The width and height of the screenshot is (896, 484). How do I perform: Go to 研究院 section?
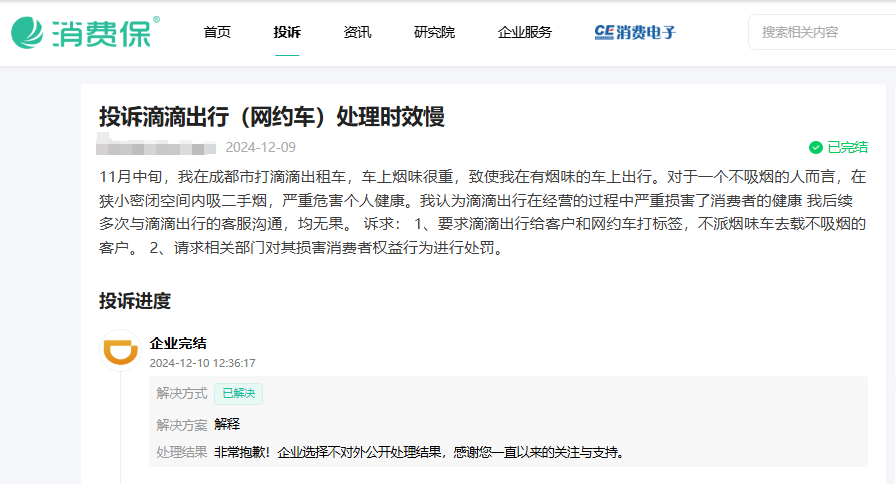tap(434, 33)
